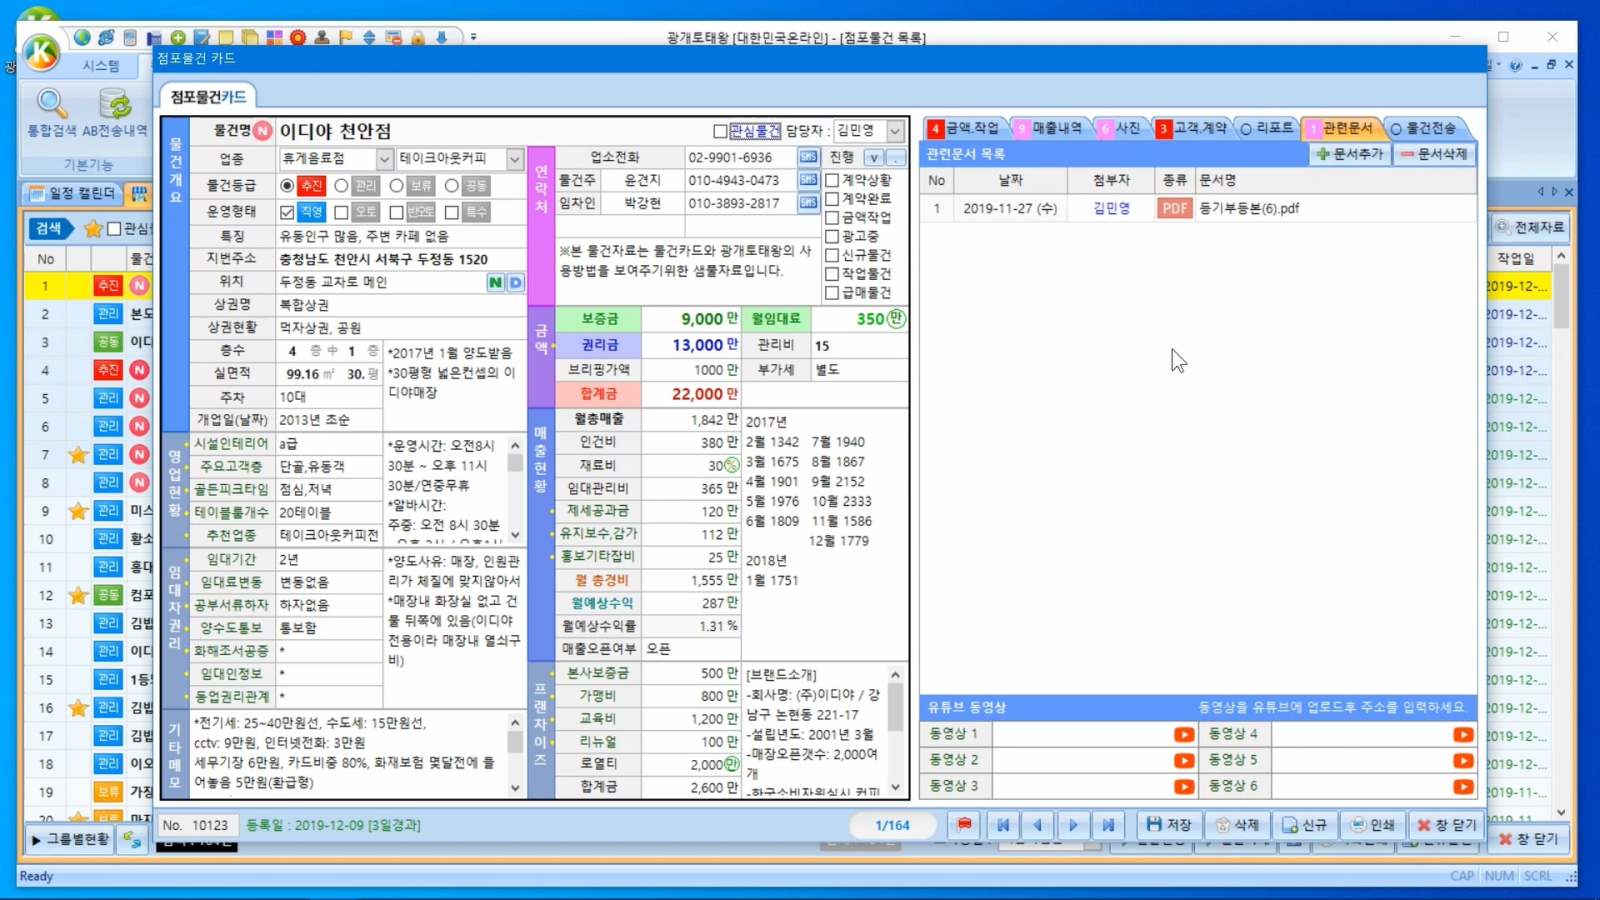Expand the 테이크아웃커피 category dropdown

click(x=514, y=159)
